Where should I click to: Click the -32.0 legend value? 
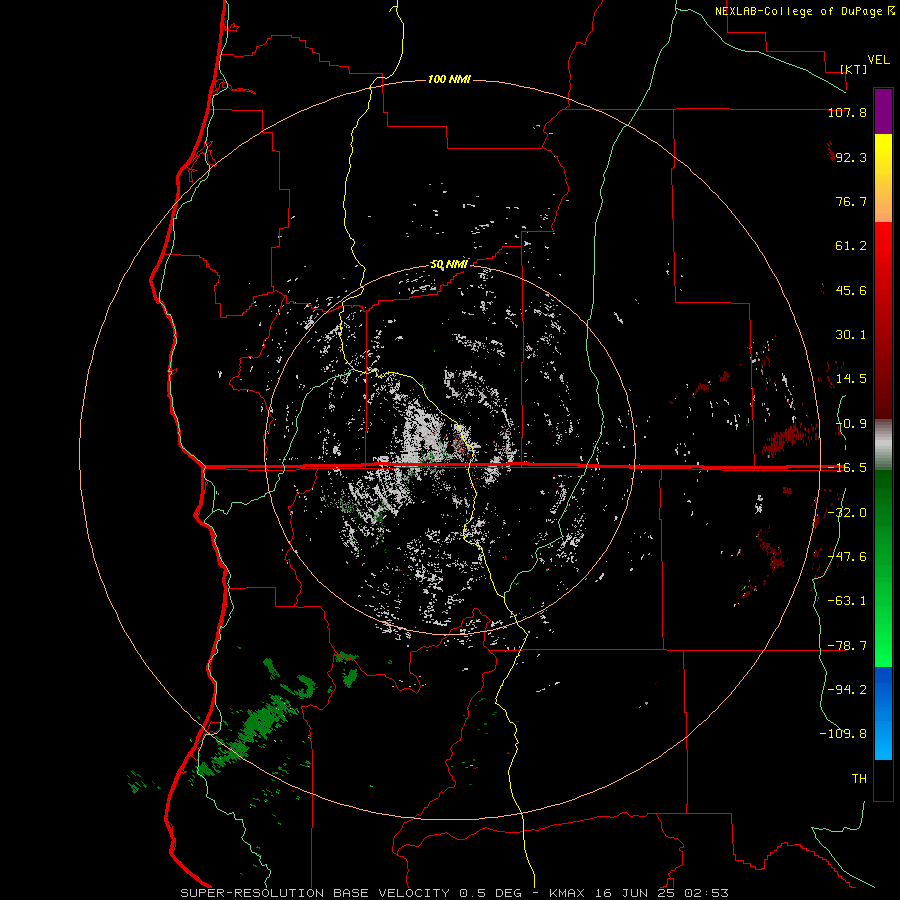(847, 513)
